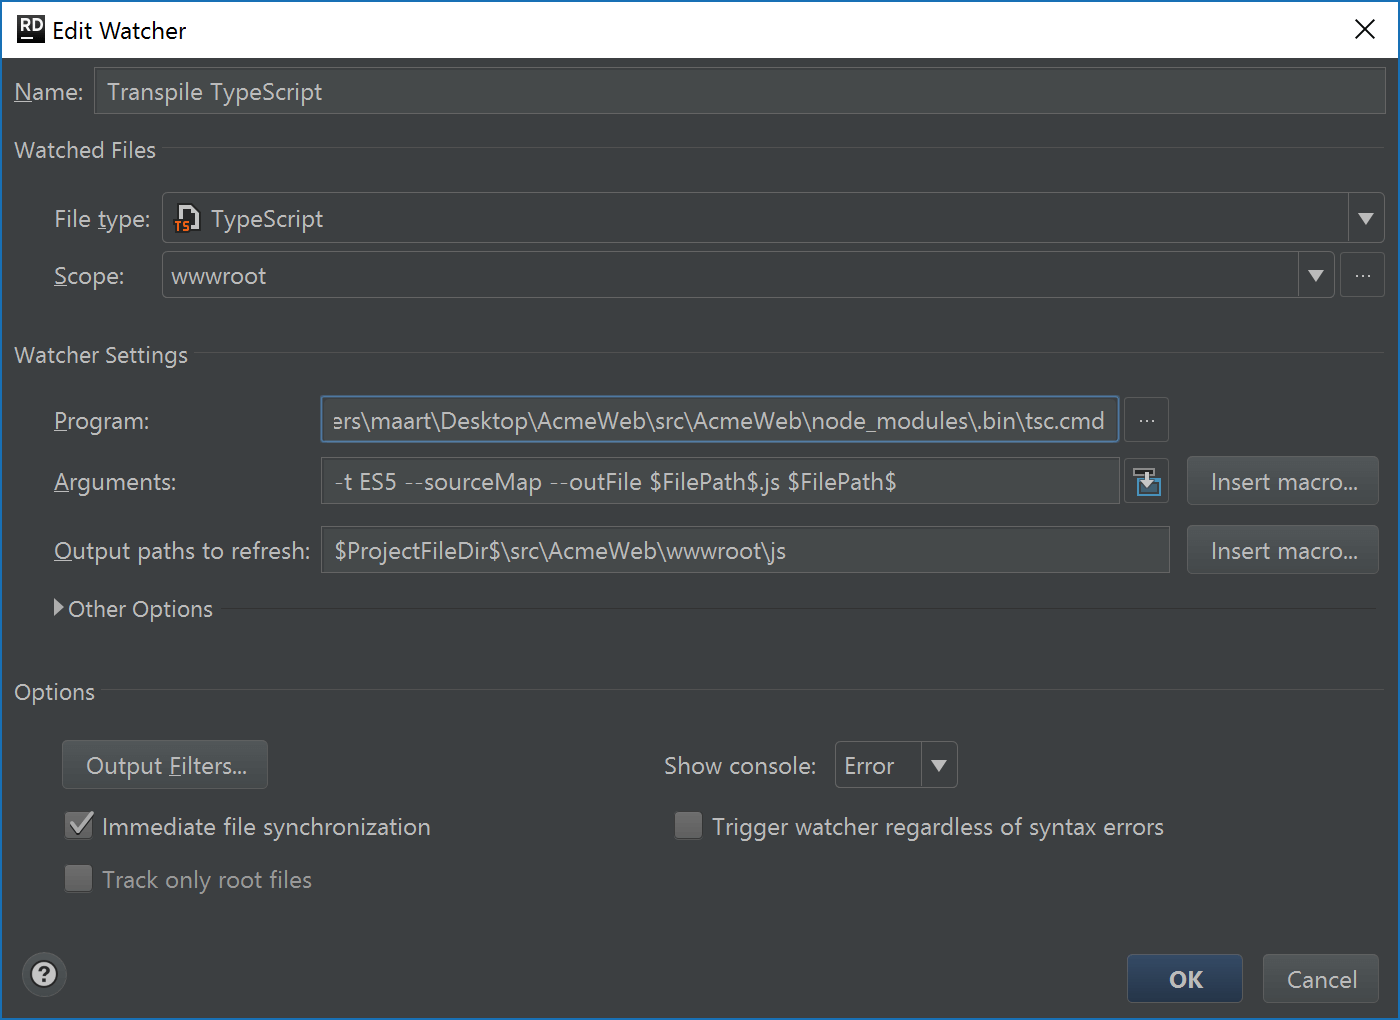Enable Trigger watcher regardless of syntax errors
1400x1020 pixels.
688,826
